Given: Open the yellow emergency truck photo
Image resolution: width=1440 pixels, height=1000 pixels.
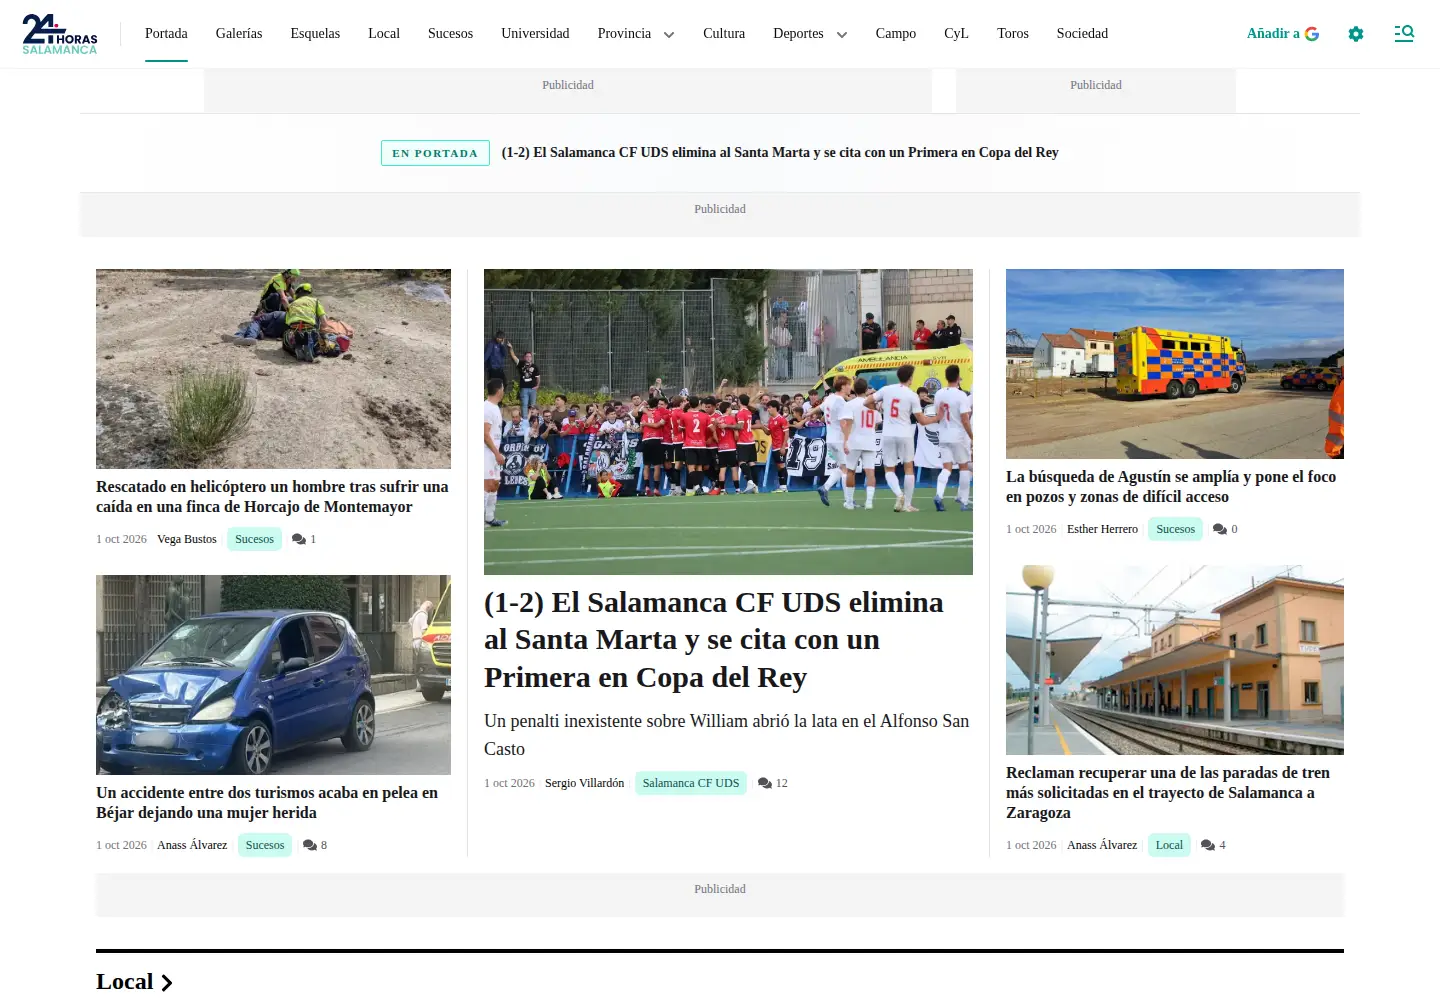Looking at the screenshot, I should pos(1175,364).
